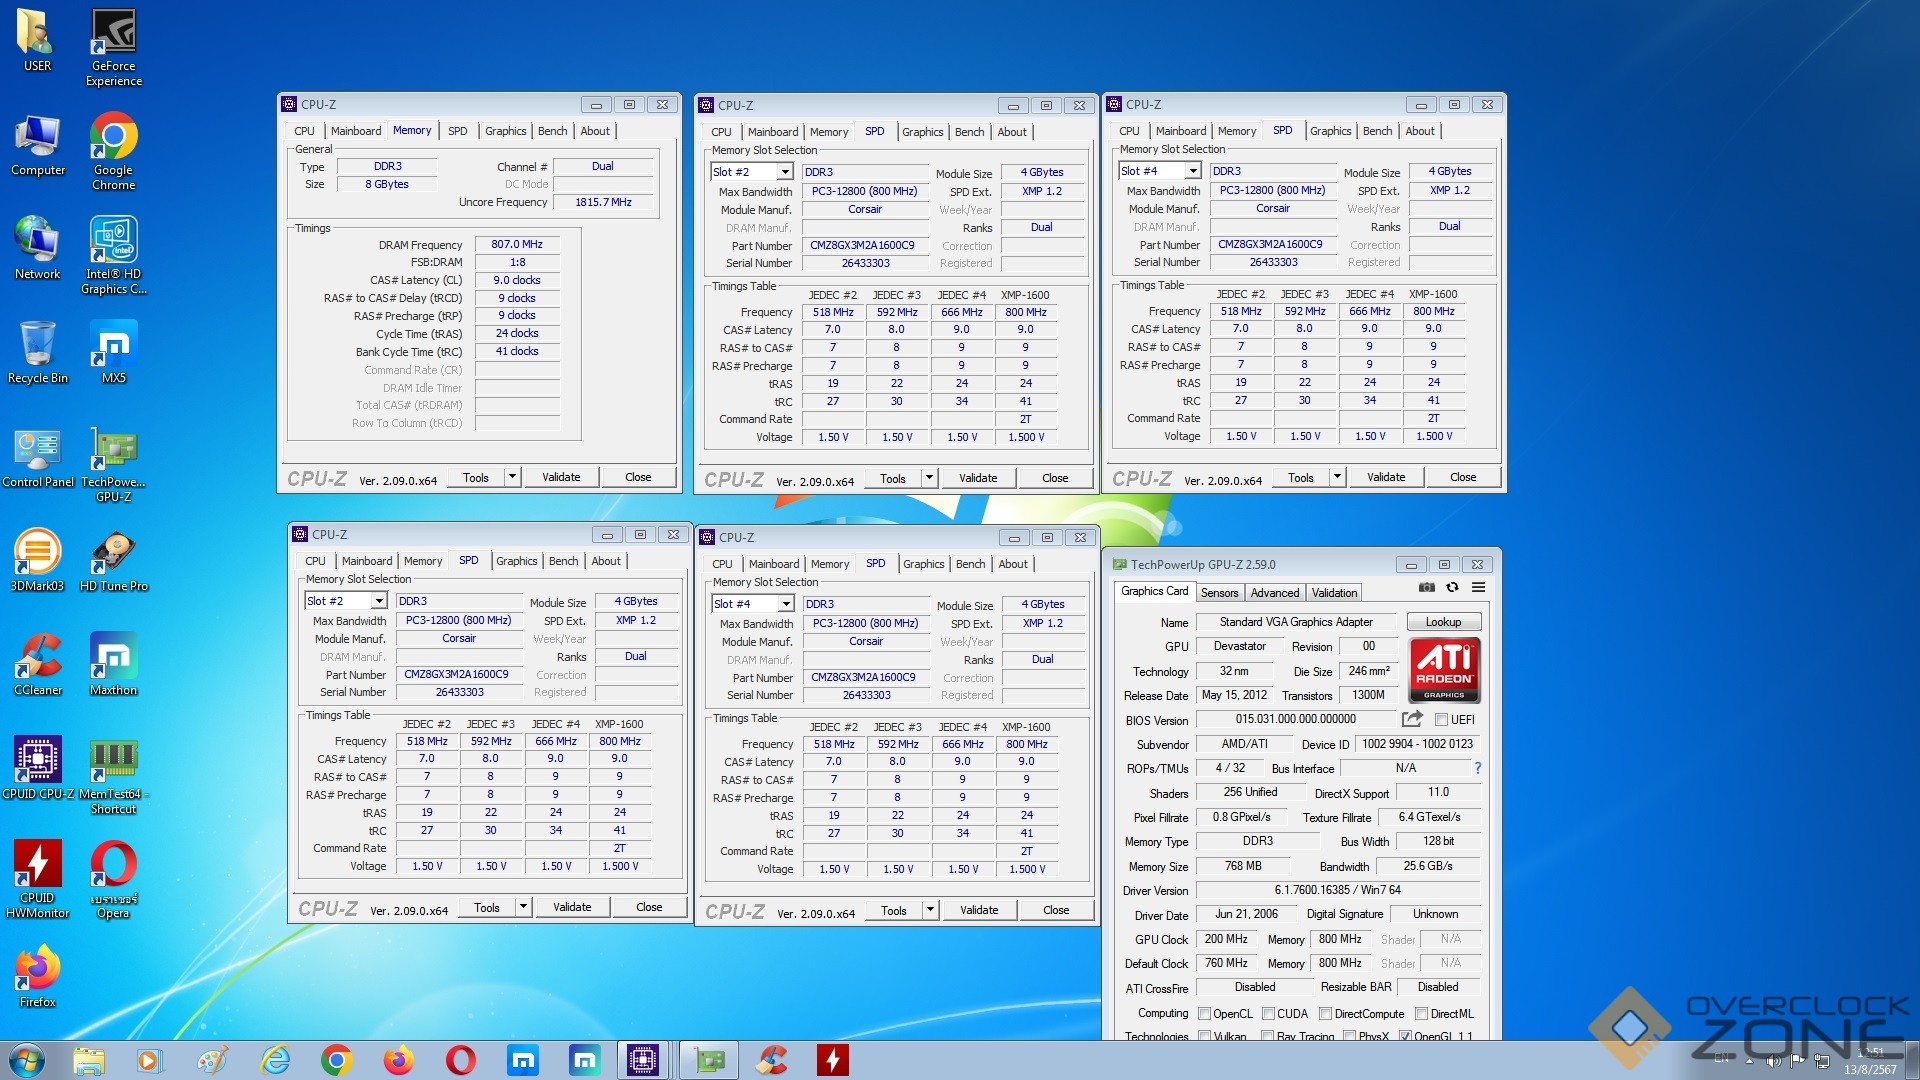This screenshot has height=1080, width=1920.
Task: Open Google Chrome desktop shortcut
Action: (114, 151)
